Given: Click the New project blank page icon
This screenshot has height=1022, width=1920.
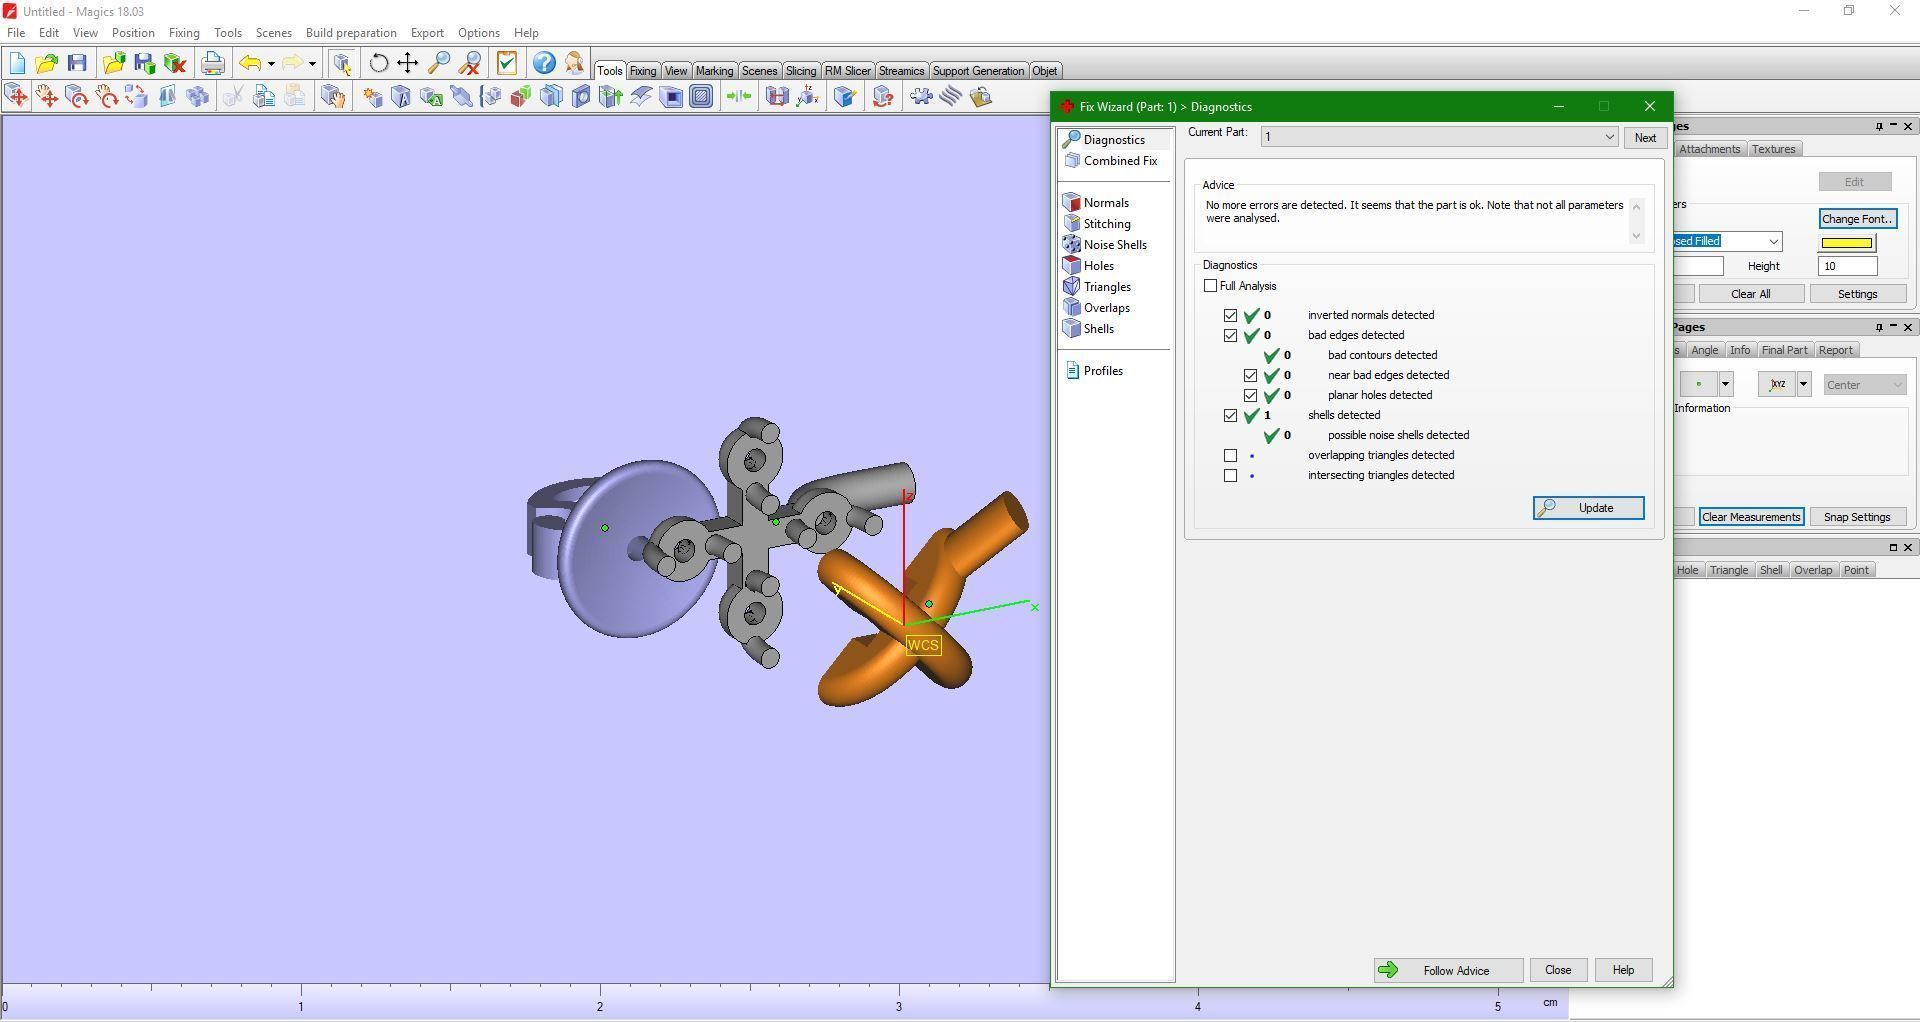Looking at the screenshot, I should (x=17, y=63).
